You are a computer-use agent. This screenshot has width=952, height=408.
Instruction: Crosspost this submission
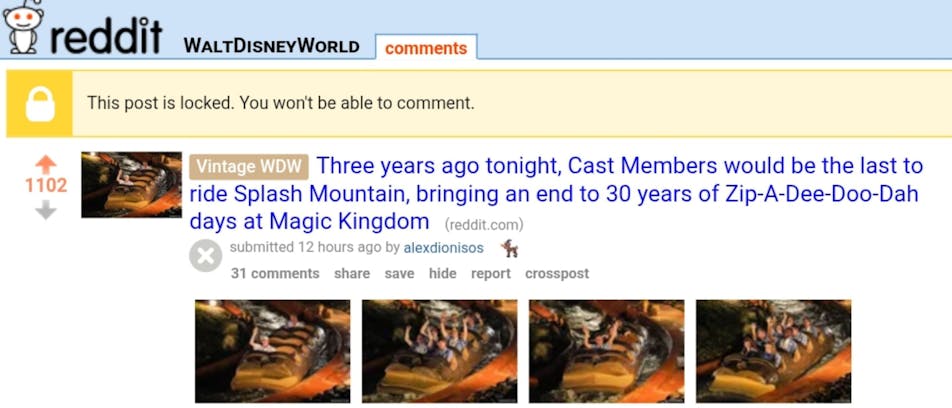pos(557,274)
